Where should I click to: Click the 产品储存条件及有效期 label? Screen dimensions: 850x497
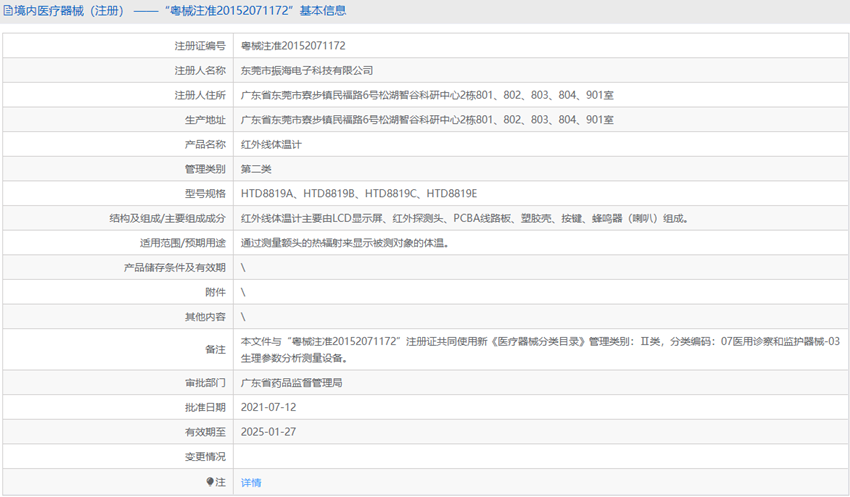coord(175,267)
